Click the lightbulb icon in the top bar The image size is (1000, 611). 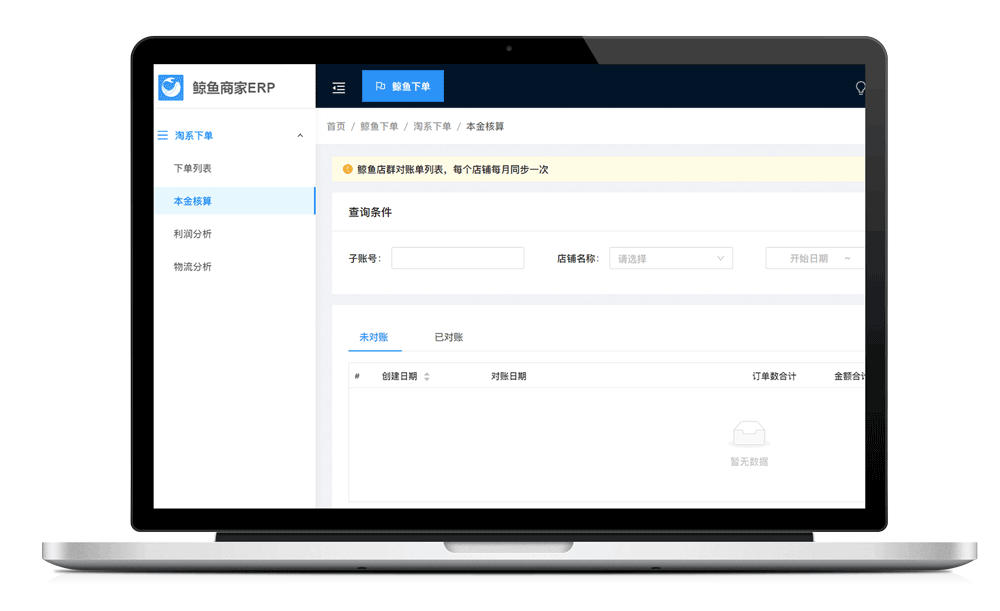(x=859, y=88)
